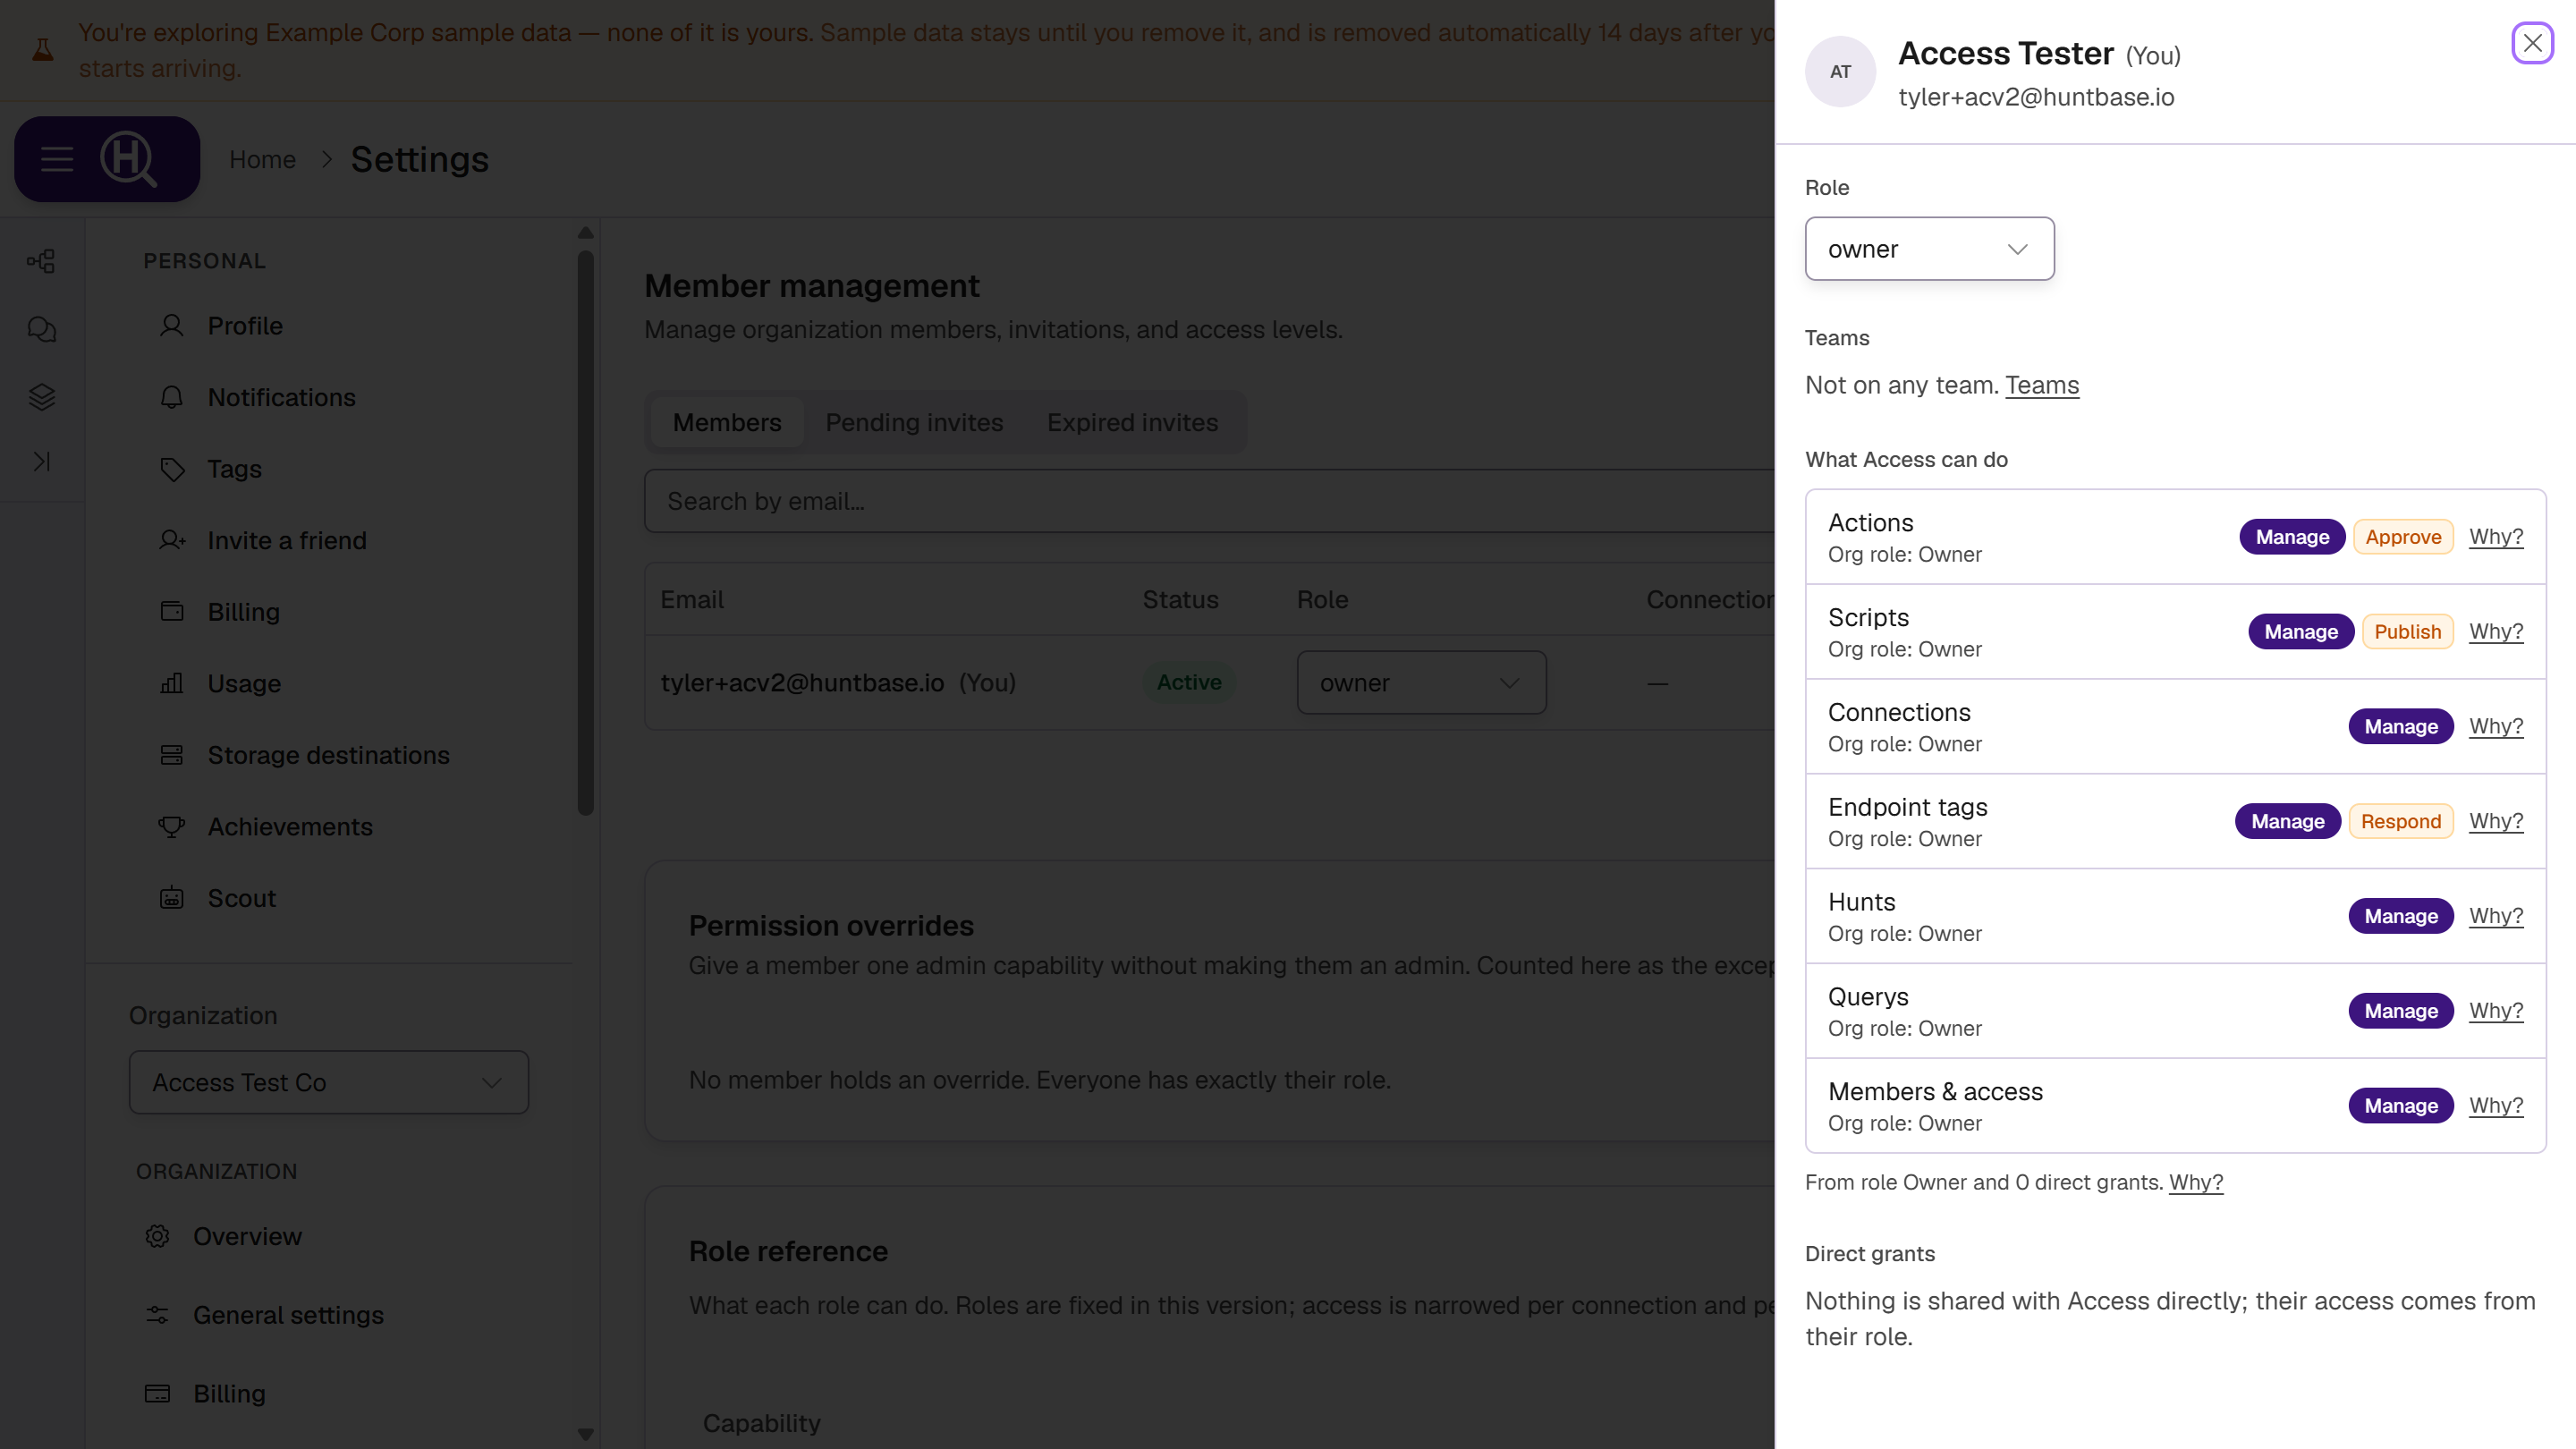Click Why? beside Scripts
The height and width of the screenshot is (1449, 2576).
point(2496,632)
